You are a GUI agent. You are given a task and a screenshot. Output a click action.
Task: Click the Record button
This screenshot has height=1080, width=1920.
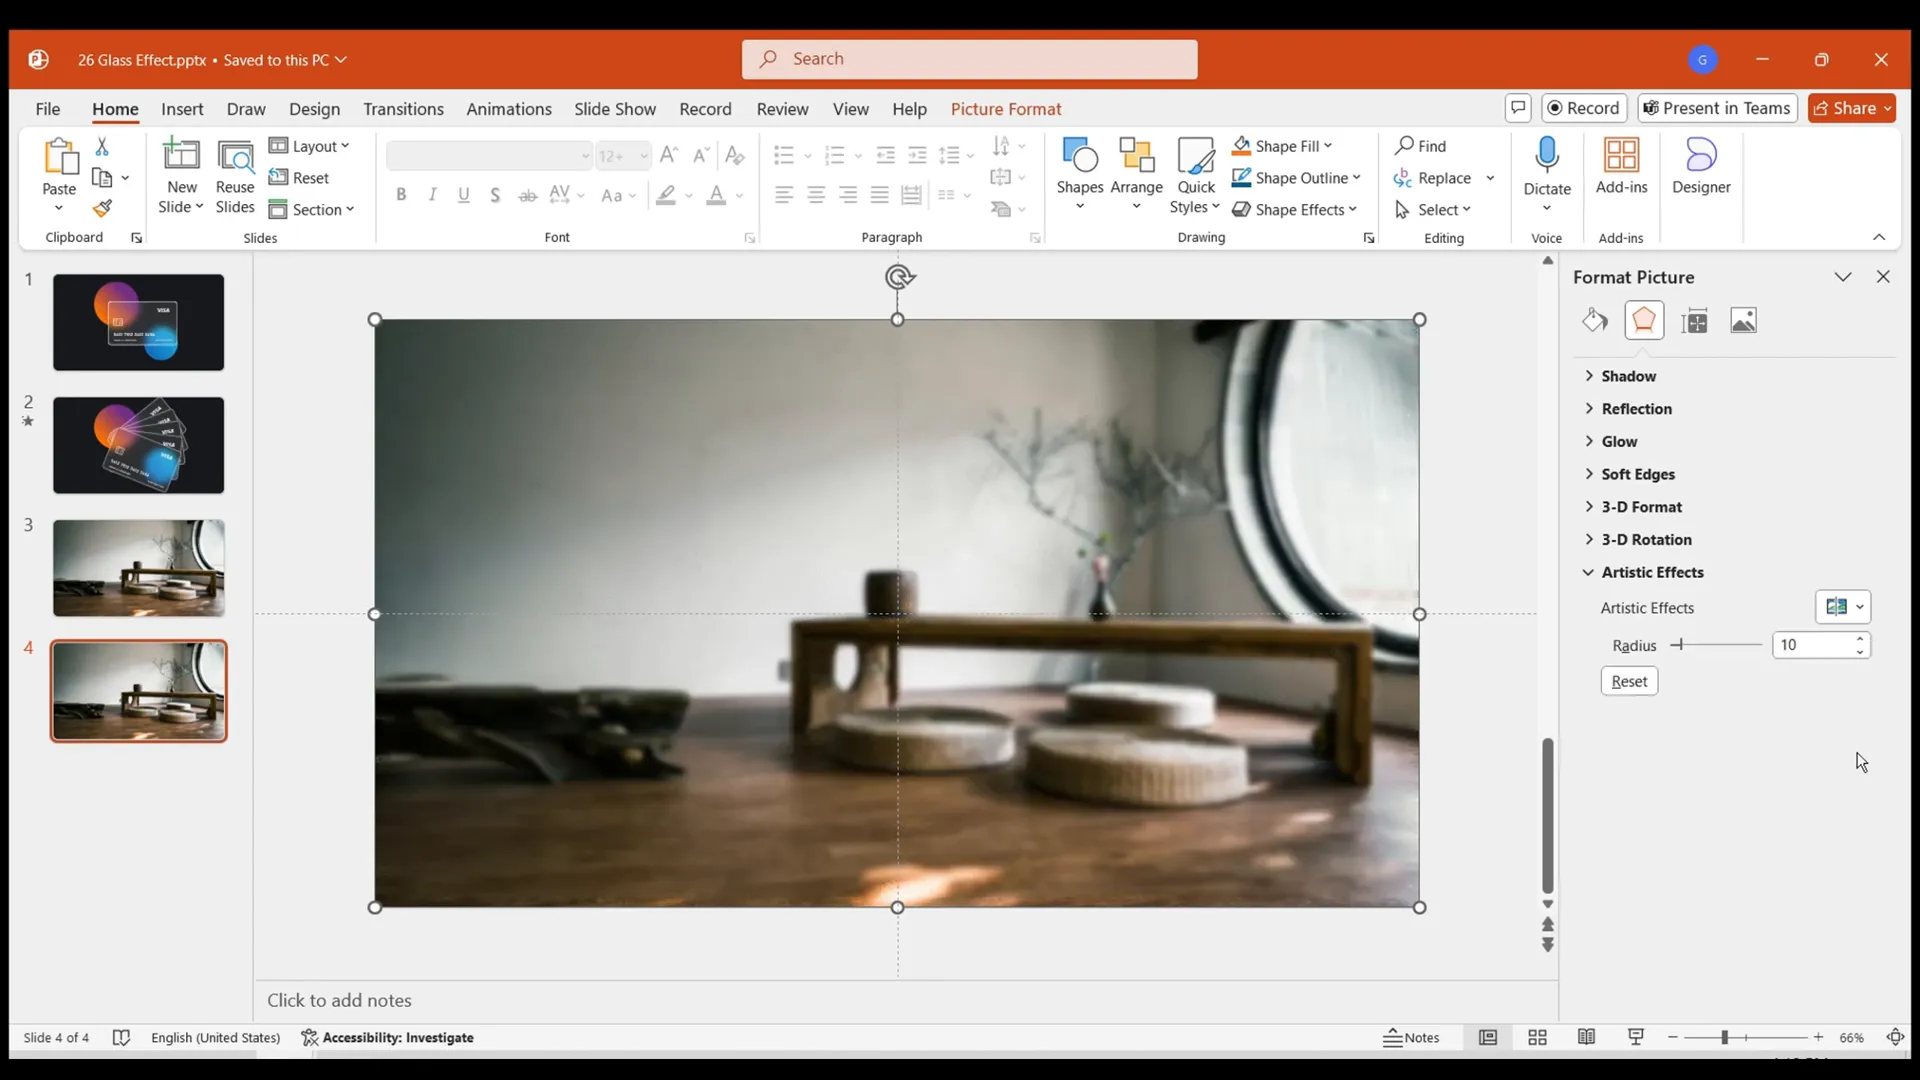1584,108
